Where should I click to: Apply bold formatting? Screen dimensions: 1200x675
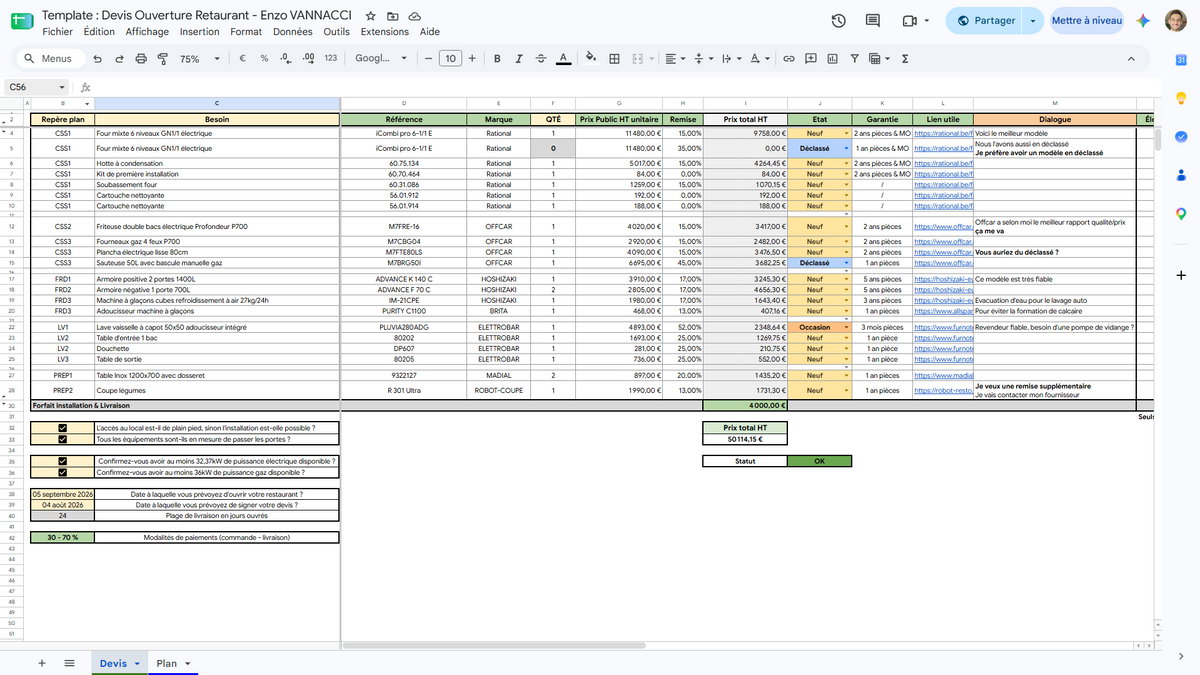coord(497,59)
